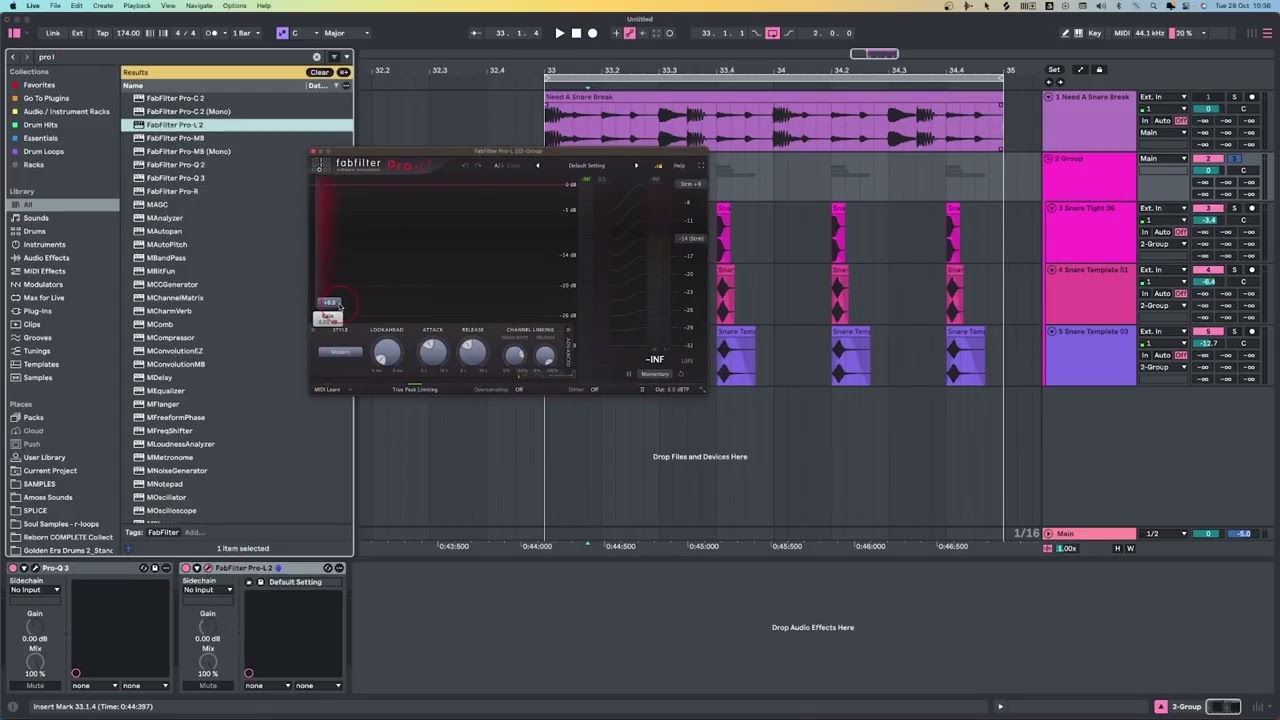Fold track 1 Need A Snare Break

1048,97
